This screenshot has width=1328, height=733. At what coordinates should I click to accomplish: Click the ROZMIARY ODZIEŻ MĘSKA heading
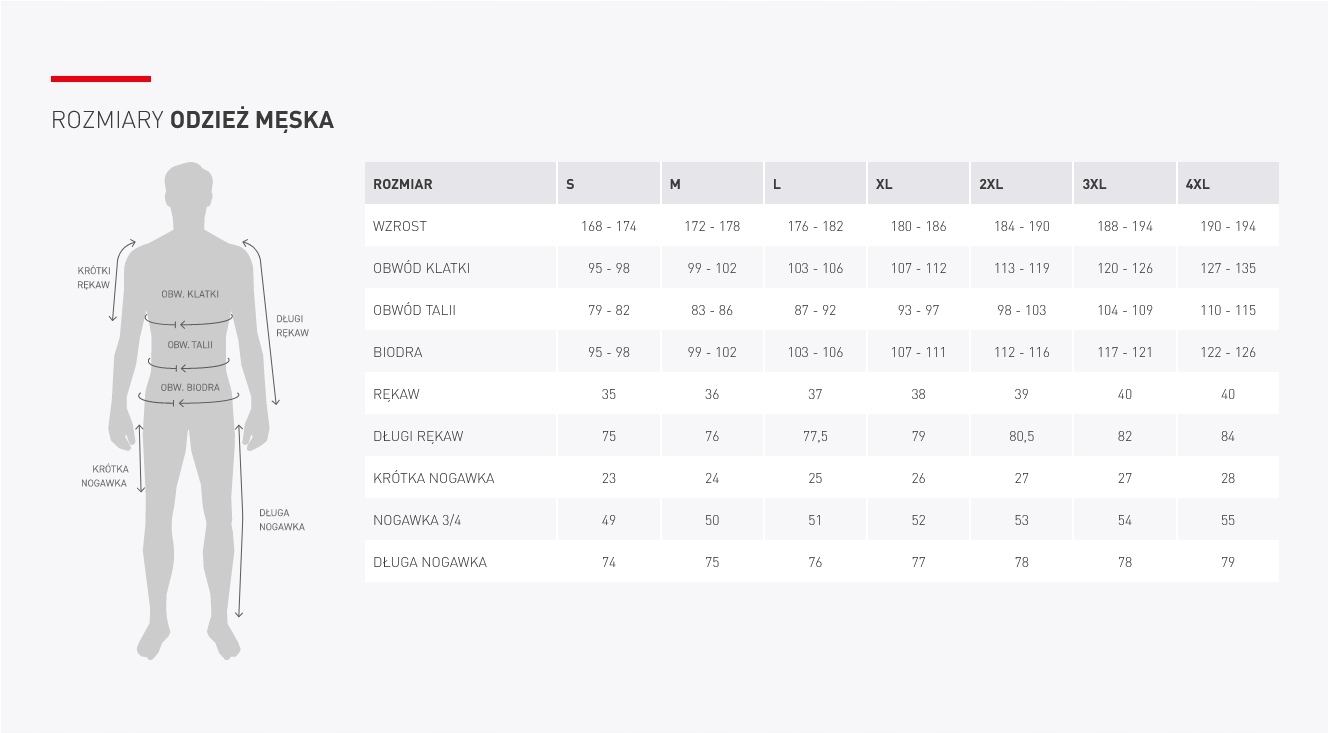(192, 121)
